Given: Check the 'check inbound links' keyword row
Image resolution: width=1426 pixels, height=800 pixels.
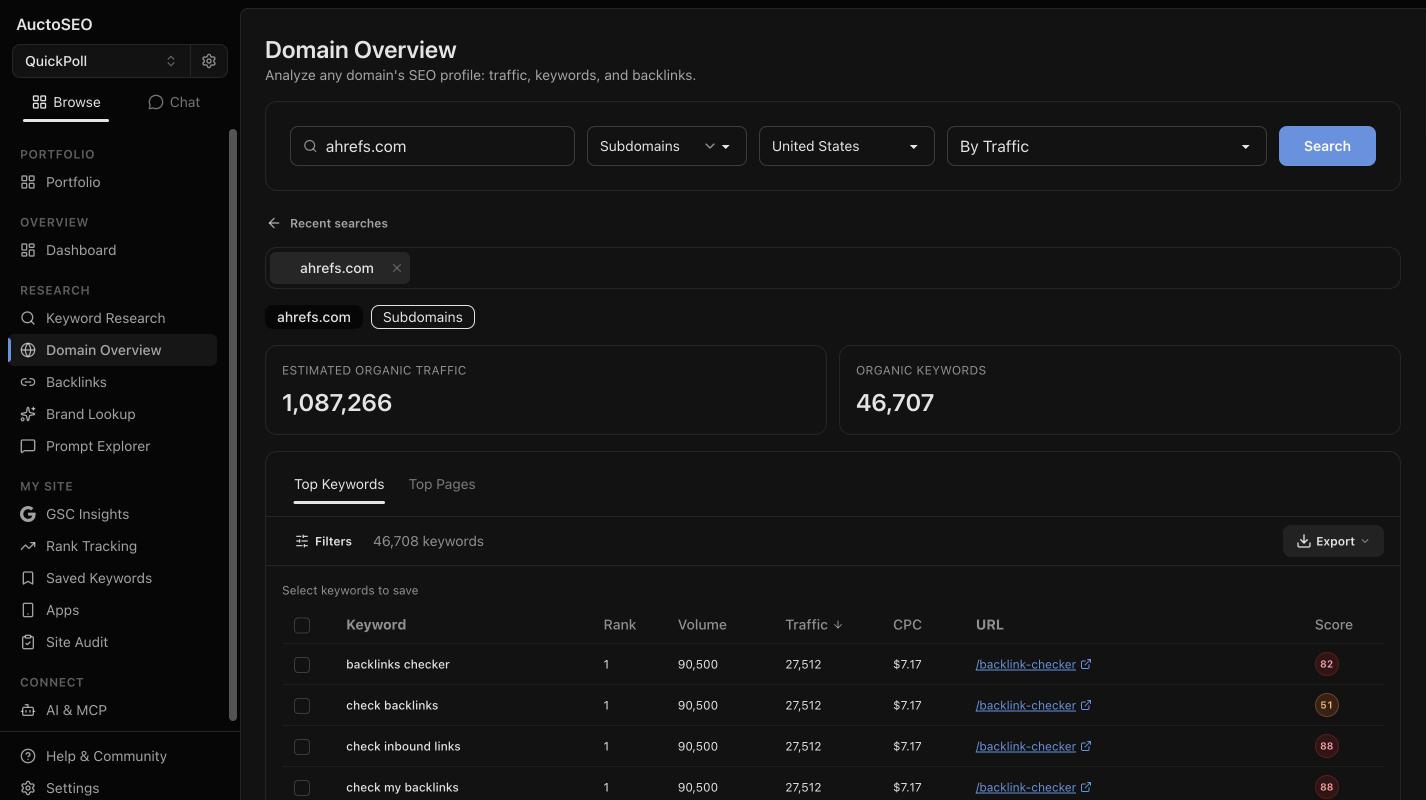Looking at the screenshot, I should [302, 747].
